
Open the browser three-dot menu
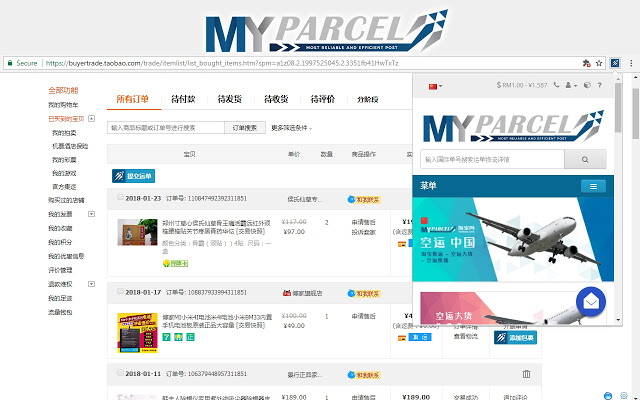[631, 63]
